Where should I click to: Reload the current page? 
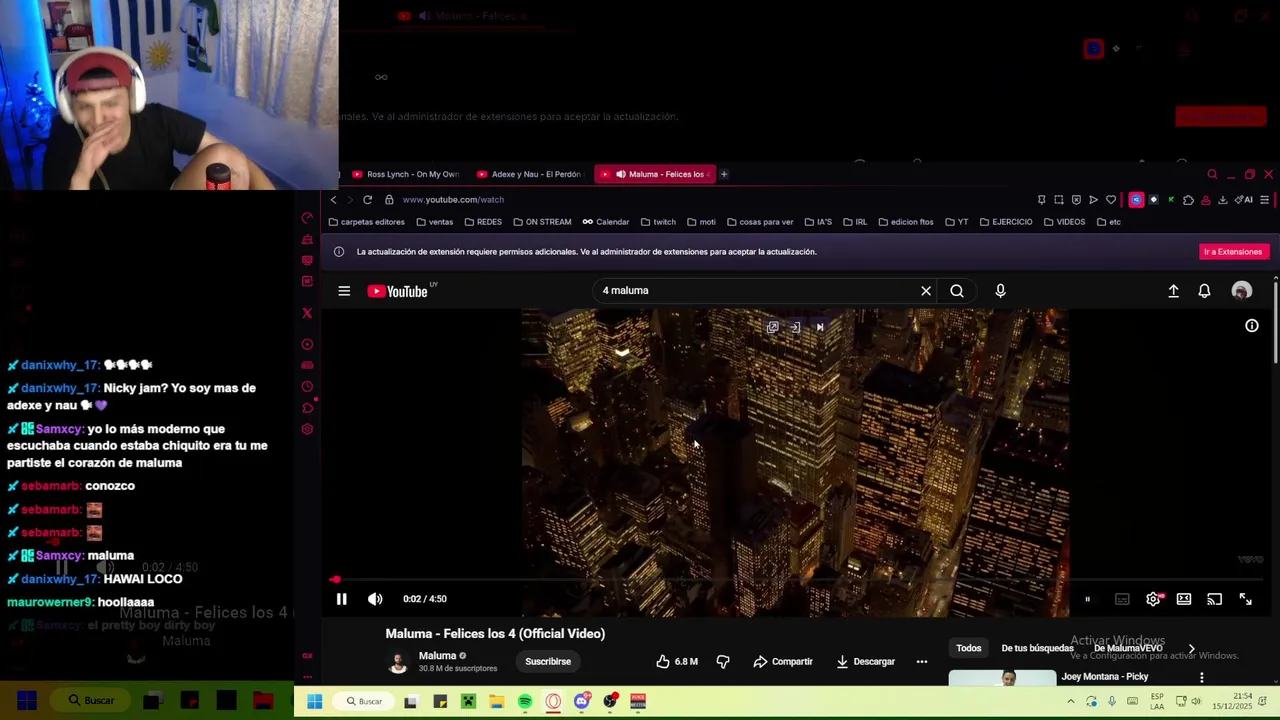pyautogui.click(x=367, y=200)
